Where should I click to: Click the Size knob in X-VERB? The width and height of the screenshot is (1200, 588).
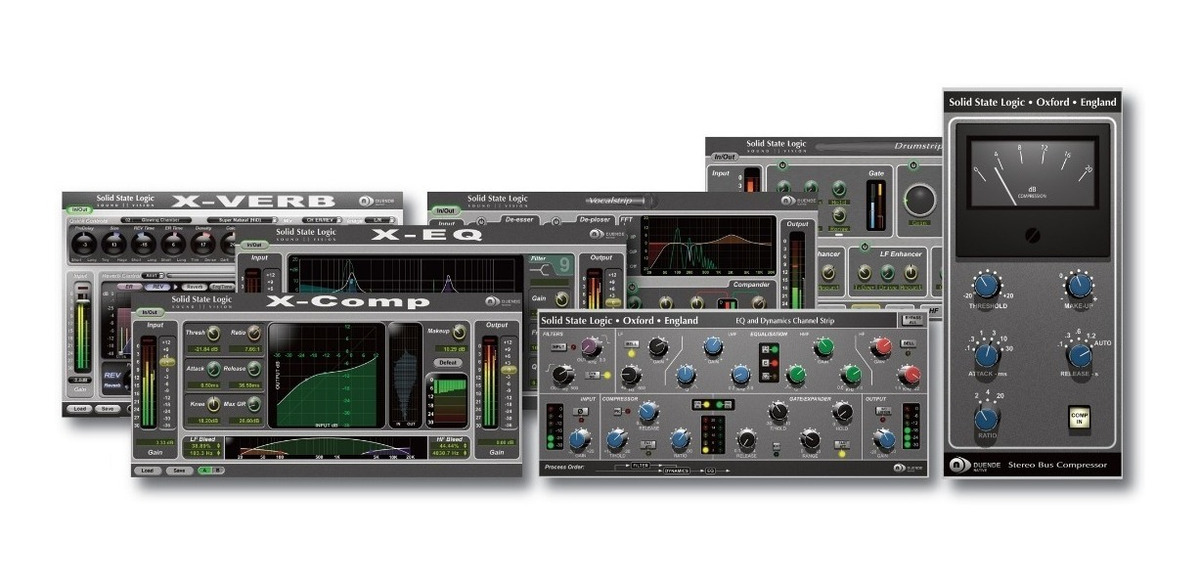(114, 244)
